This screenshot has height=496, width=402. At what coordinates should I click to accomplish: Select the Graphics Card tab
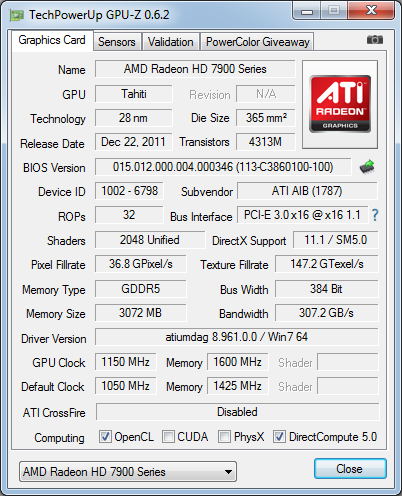click(x=52, y=40)
